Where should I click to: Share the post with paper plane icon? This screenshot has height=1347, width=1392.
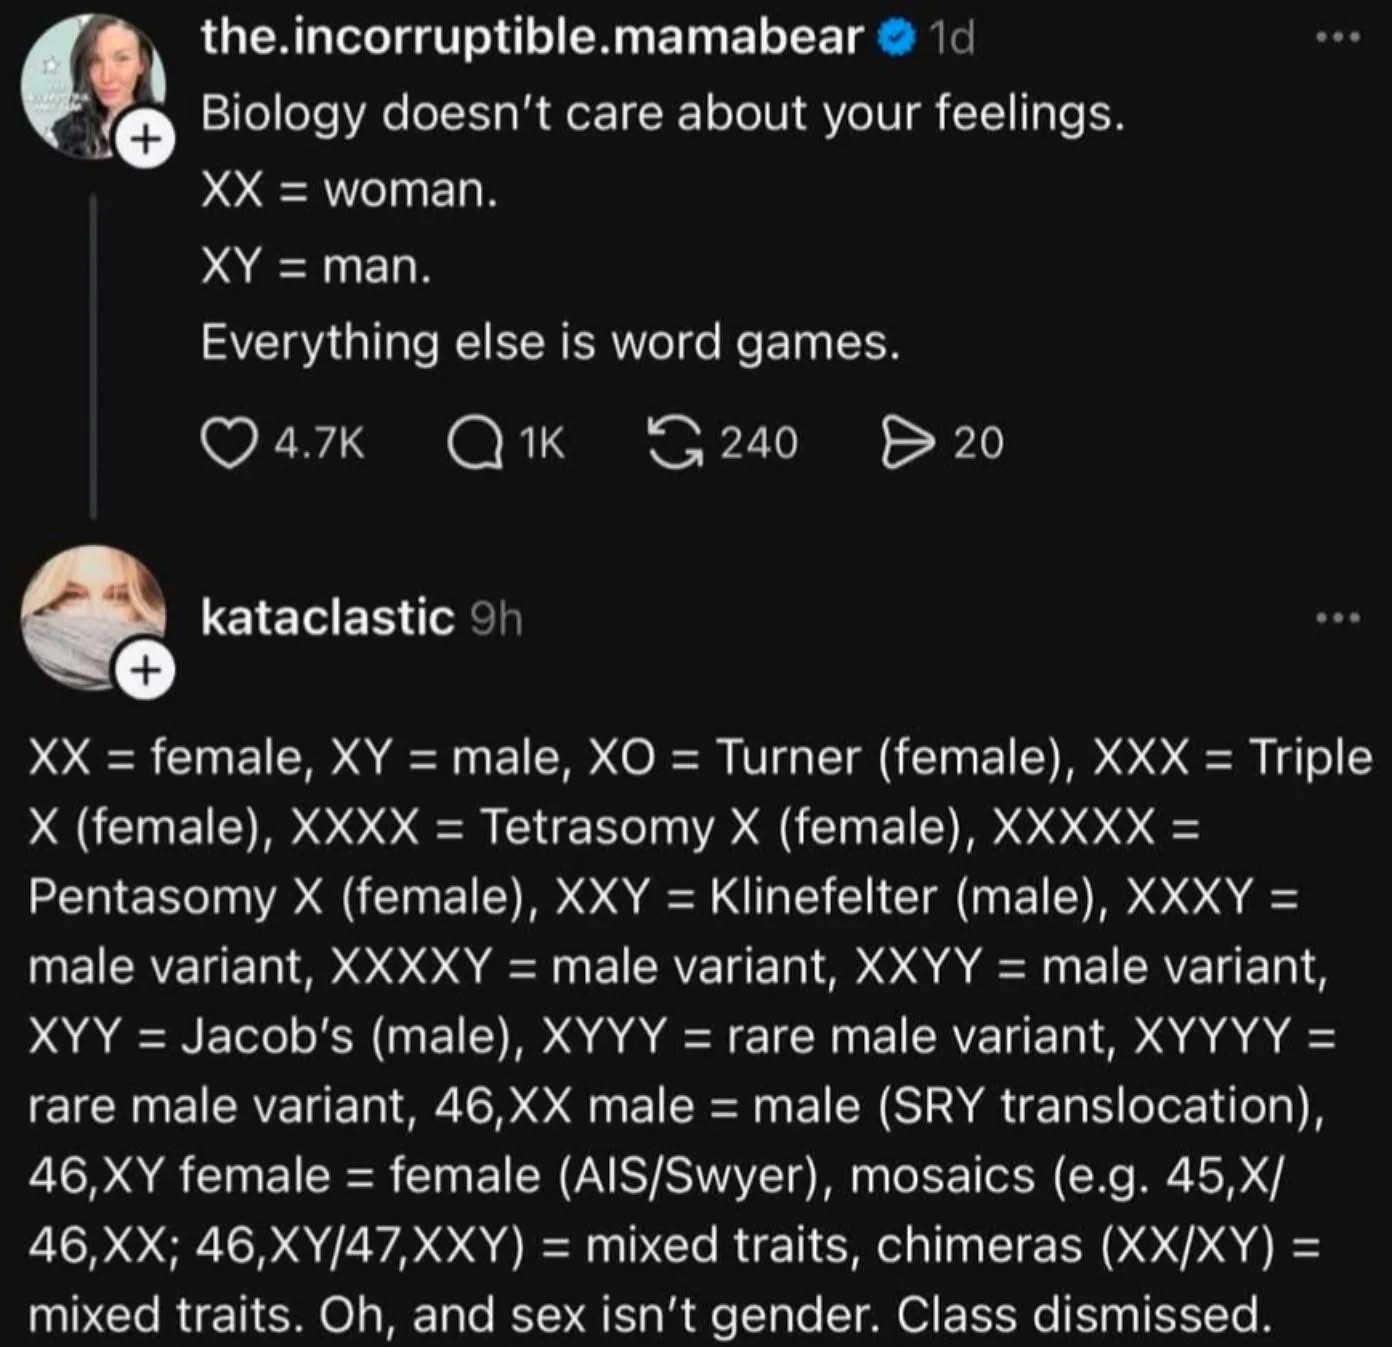906,443
